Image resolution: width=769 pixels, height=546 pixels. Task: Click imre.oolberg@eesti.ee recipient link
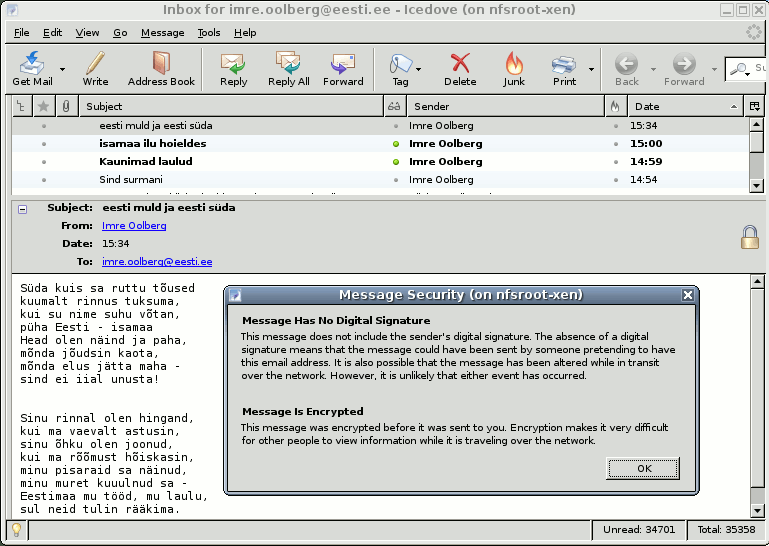pyautogui.click(x=157, y=261)
